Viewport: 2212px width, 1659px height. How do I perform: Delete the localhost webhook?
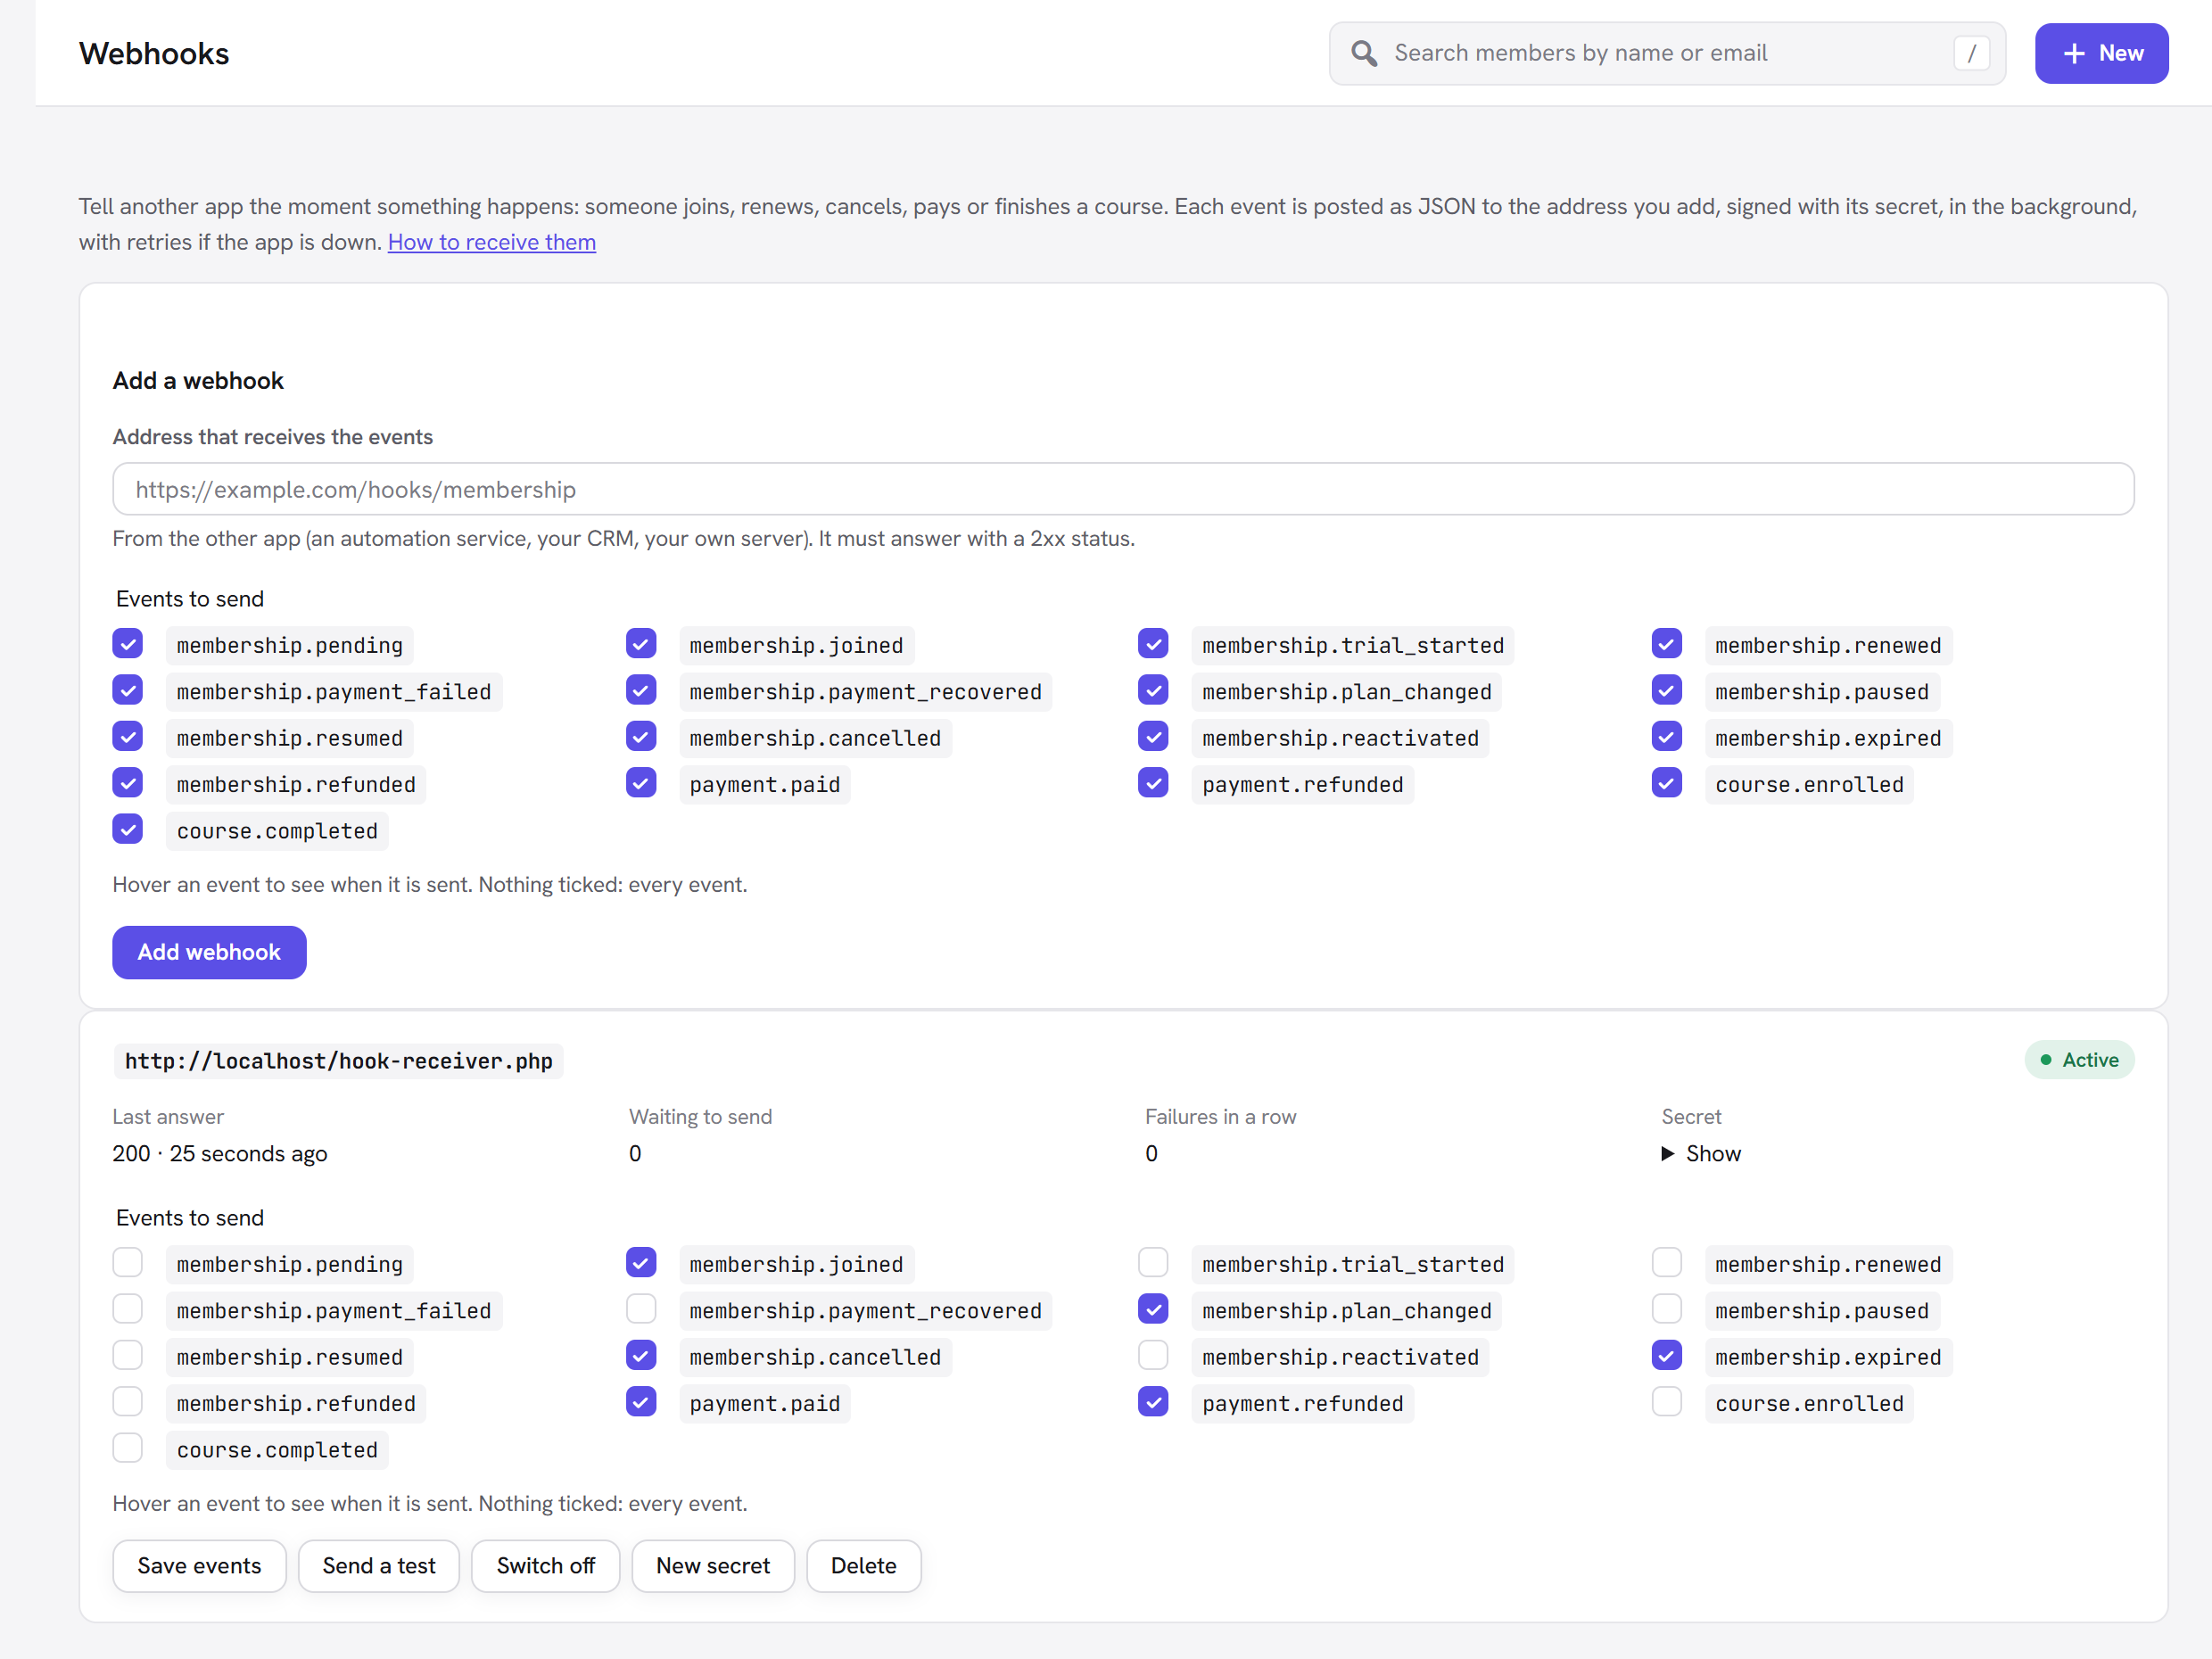(x=863, y=1565)
